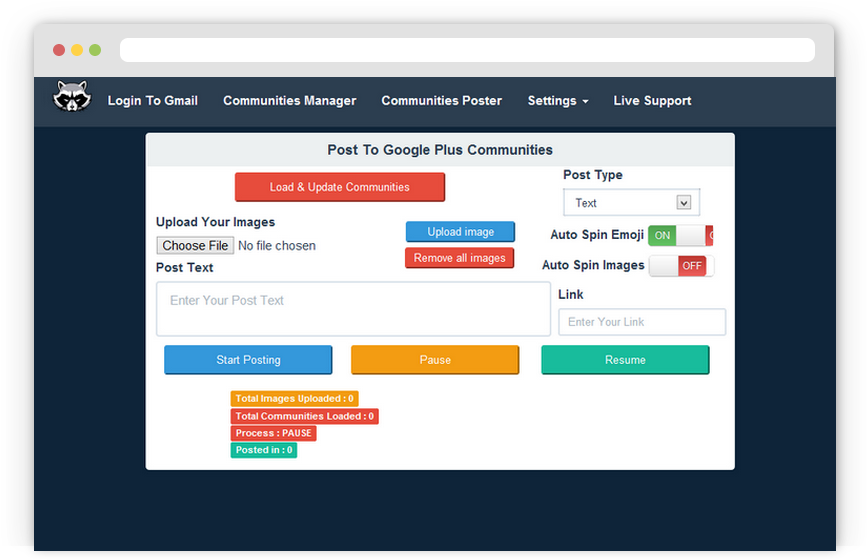Click the Choose File button
This screenshot has width=867, height=560.
[x=196, y=246]
